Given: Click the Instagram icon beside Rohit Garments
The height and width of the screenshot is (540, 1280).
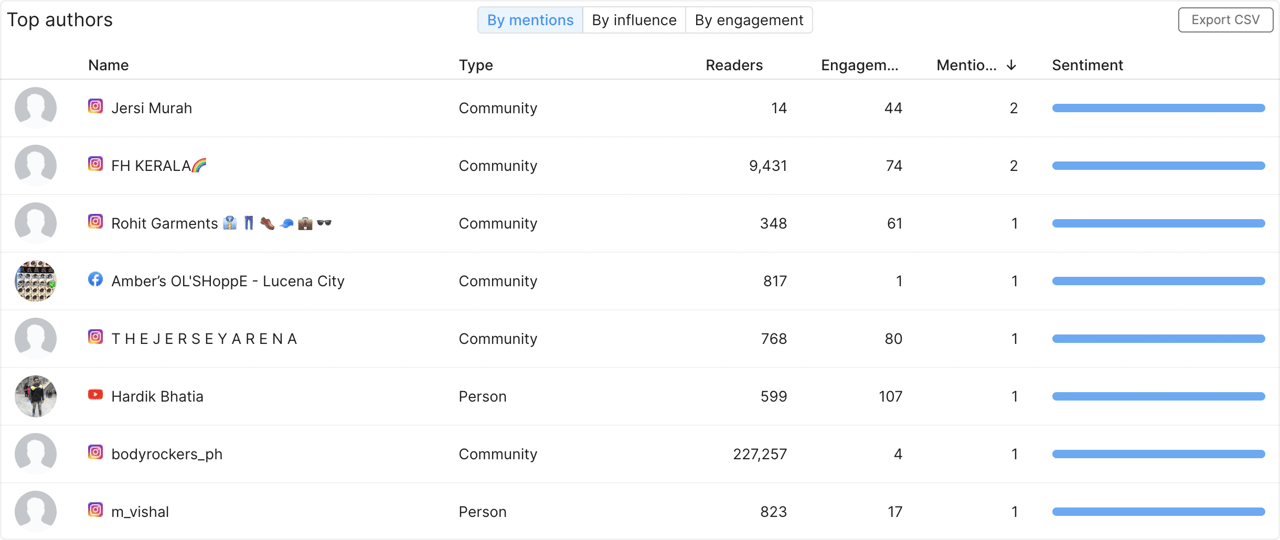Looking at the screenshot, I should coord(95,222).
